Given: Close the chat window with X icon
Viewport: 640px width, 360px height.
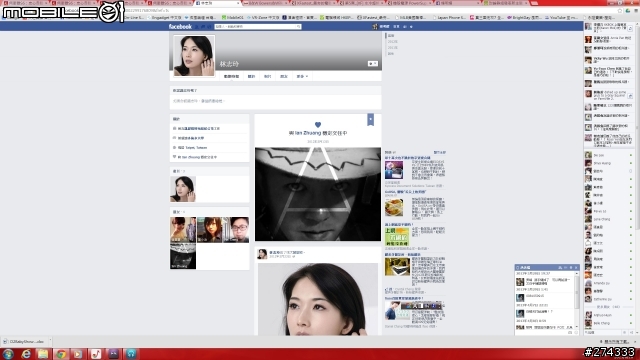Looking at the screenshot, I should click(576, 267).
